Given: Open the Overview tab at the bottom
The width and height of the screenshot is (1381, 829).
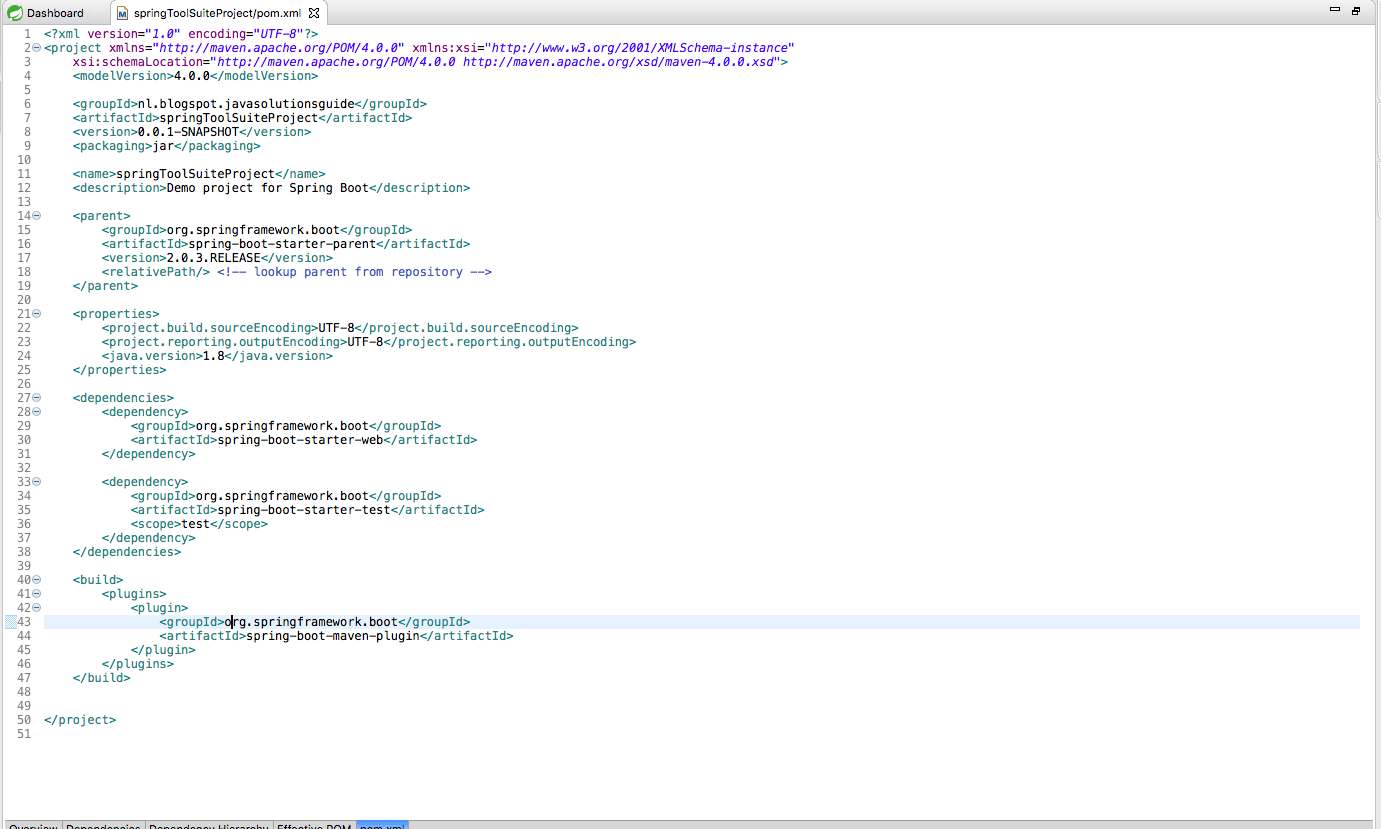Looking at the screenshot, I should [33, 826].
